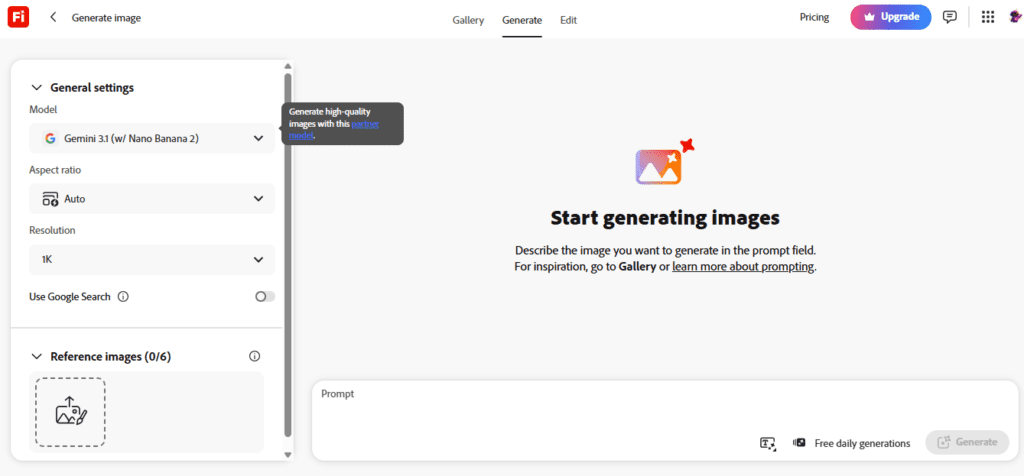
Task: Switch to the Gallery tab
Action: coord(468,20)
